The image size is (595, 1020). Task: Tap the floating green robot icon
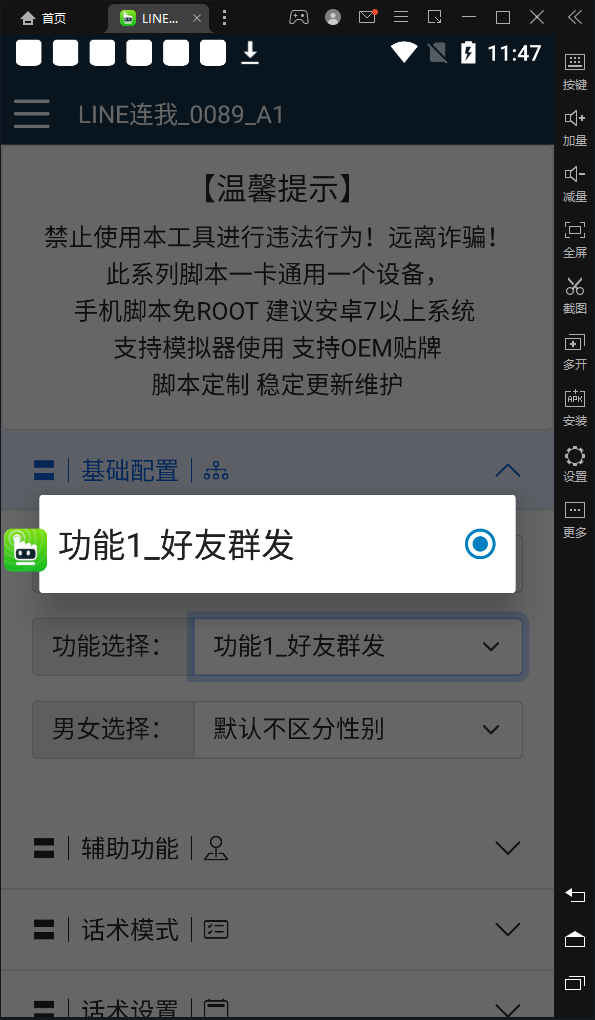point(25,550)
